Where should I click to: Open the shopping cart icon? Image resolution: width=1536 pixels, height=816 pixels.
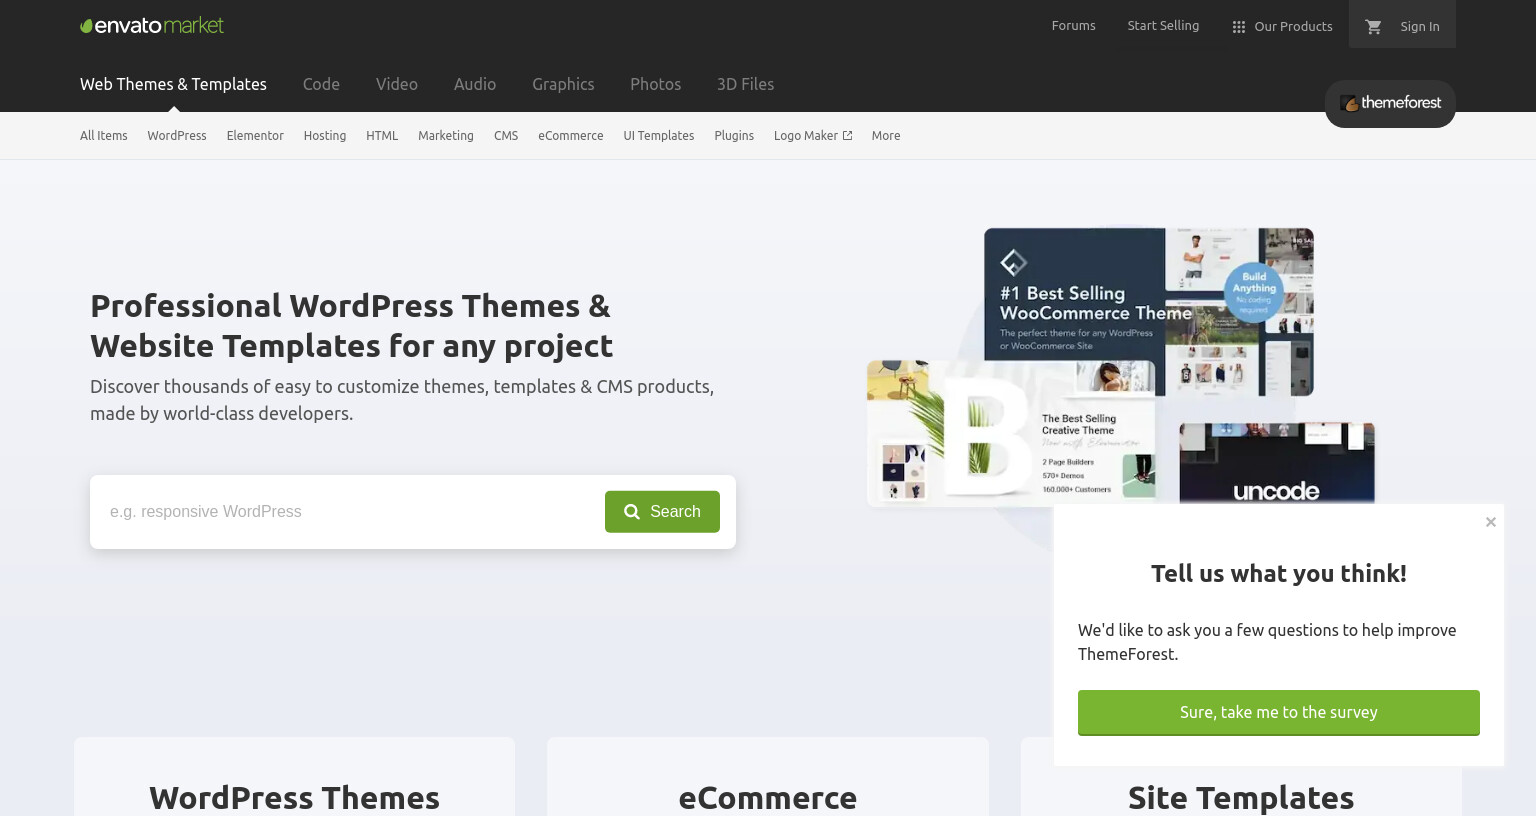1373,26
